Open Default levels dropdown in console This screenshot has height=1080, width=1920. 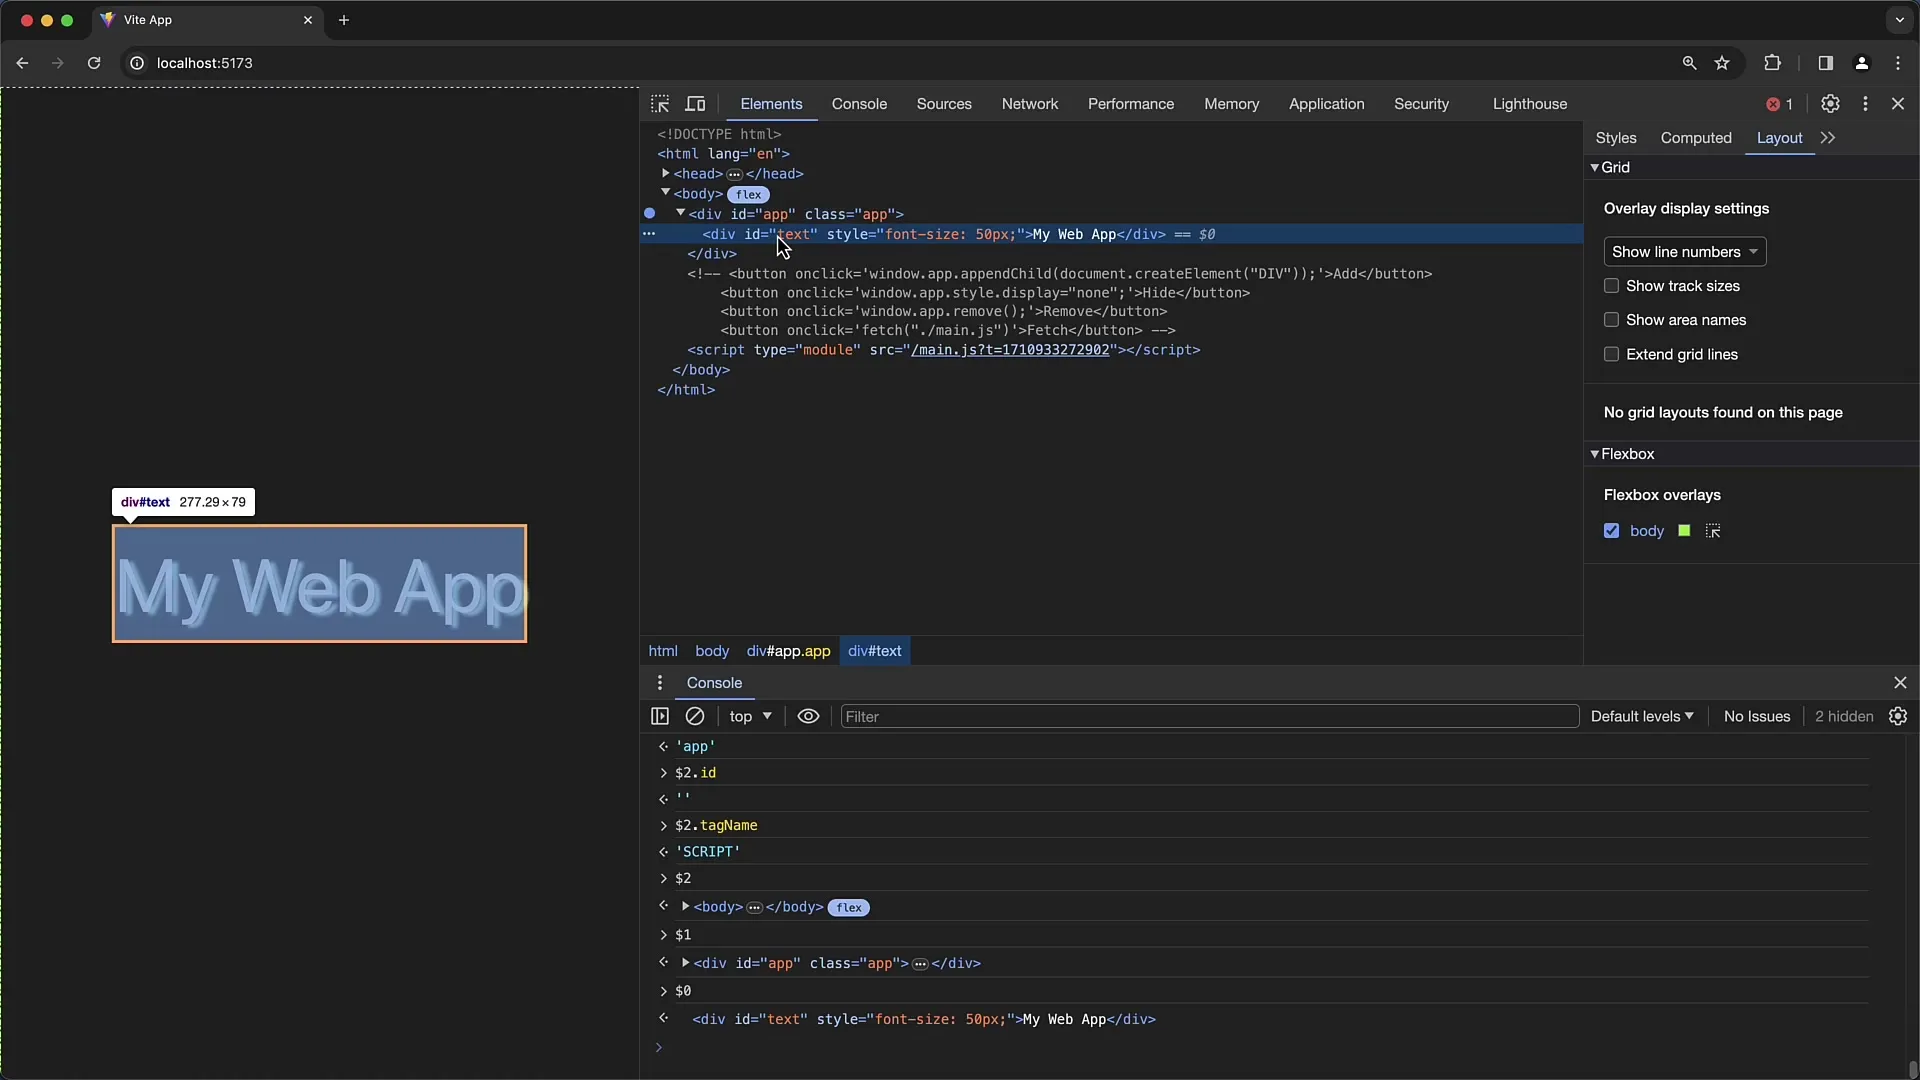tap(1640, 716)
